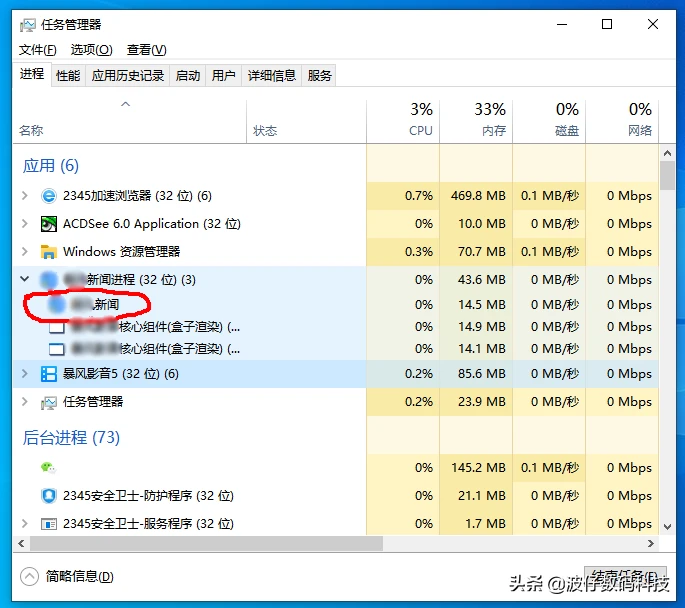Click the 0.7% CPU value
This screenshot has width=685, height=608.
tap(419, 196)
